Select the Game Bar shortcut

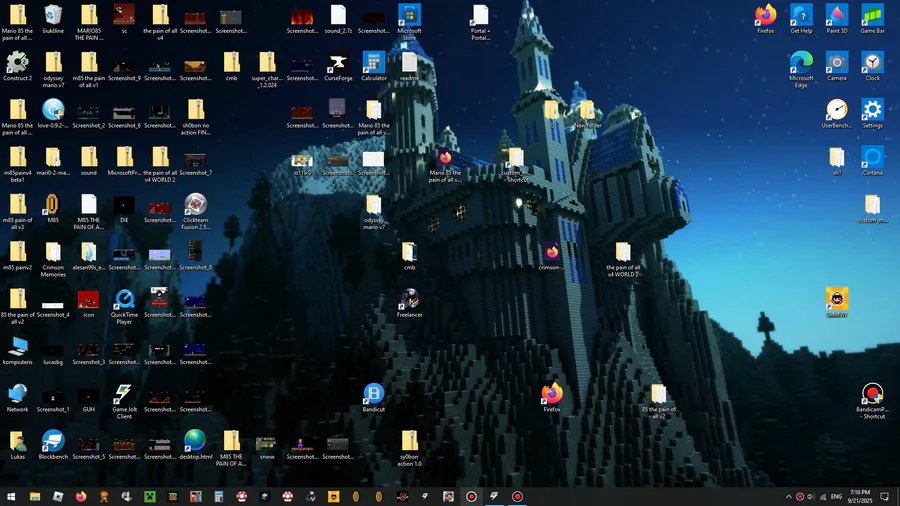872,15
